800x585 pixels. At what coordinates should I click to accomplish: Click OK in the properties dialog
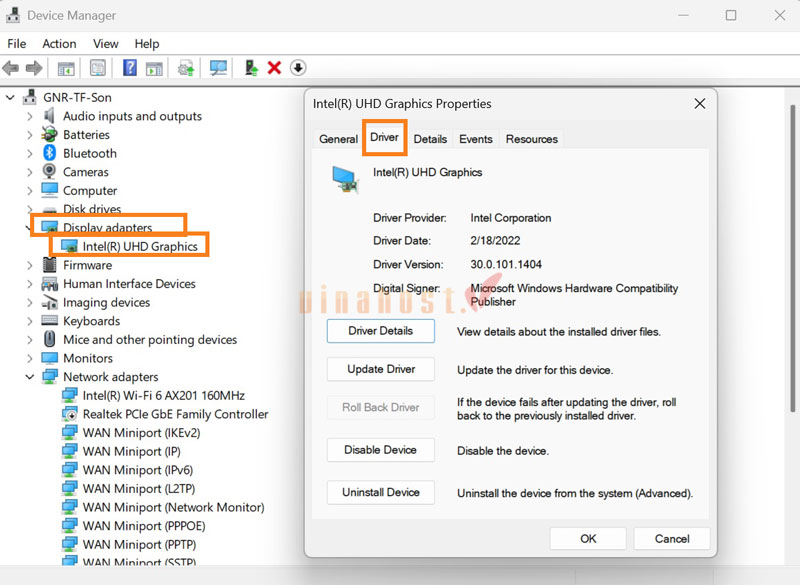[588, 539]
